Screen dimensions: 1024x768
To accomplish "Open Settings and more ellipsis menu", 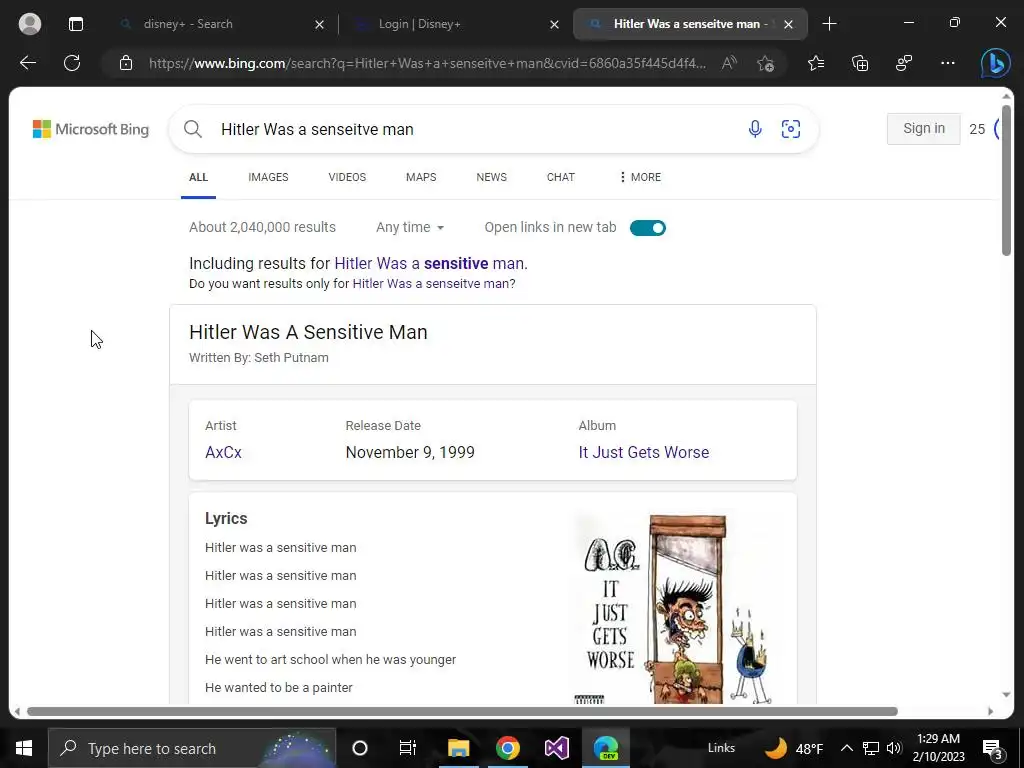I will [x=948, y=63].
